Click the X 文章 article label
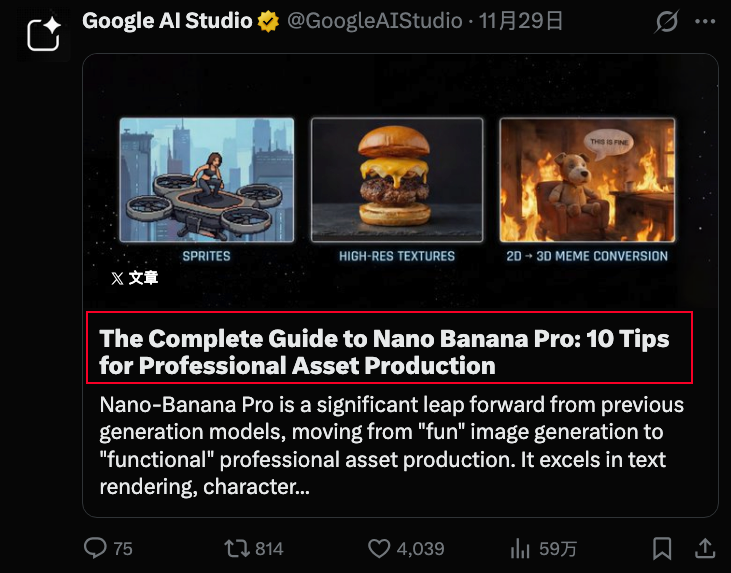 pyautogui.click(x=134, y=278)
